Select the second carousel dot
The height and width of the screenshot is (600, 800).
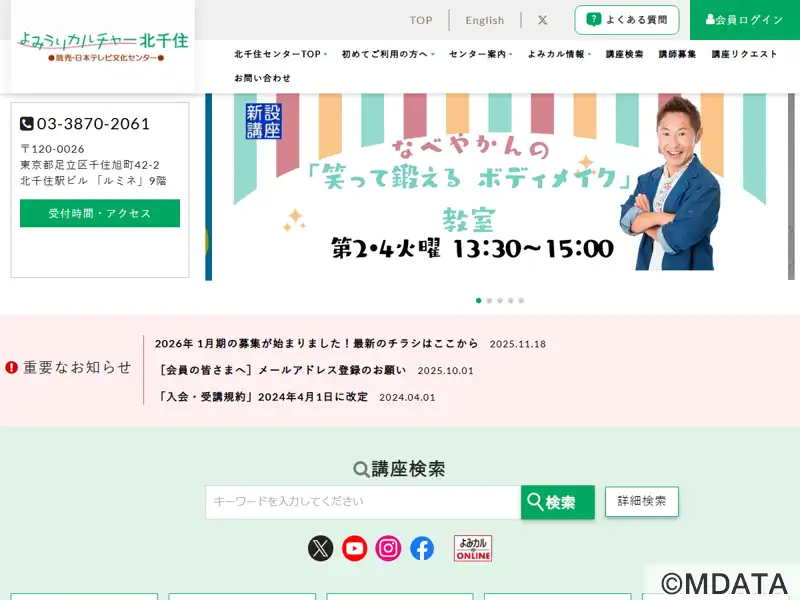(x=489, y=301)
